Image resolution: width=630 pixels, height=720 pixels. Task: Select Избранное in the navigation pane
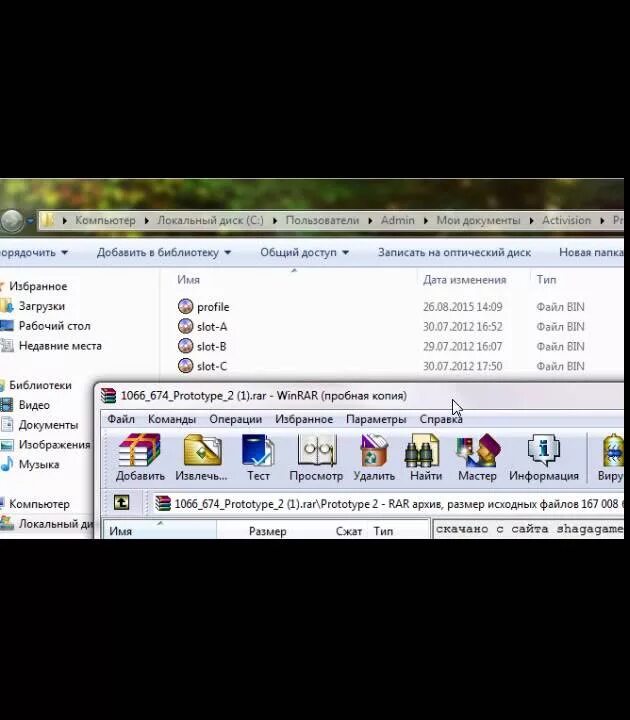point(38,286)
